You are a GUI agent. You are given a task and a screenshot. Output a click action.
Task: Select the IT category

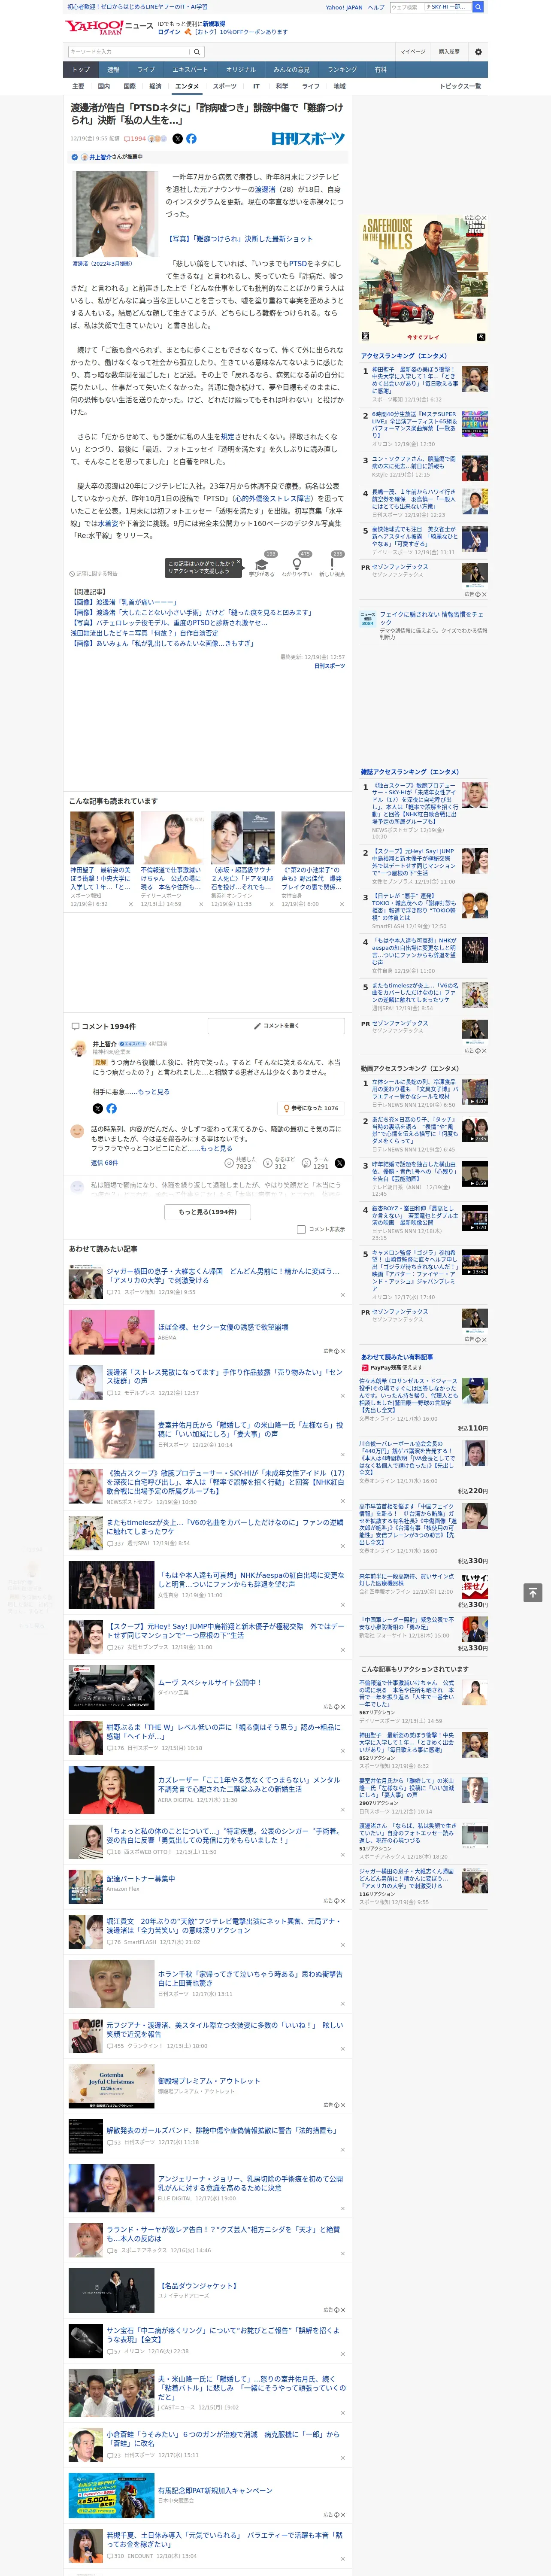point(256,86)
